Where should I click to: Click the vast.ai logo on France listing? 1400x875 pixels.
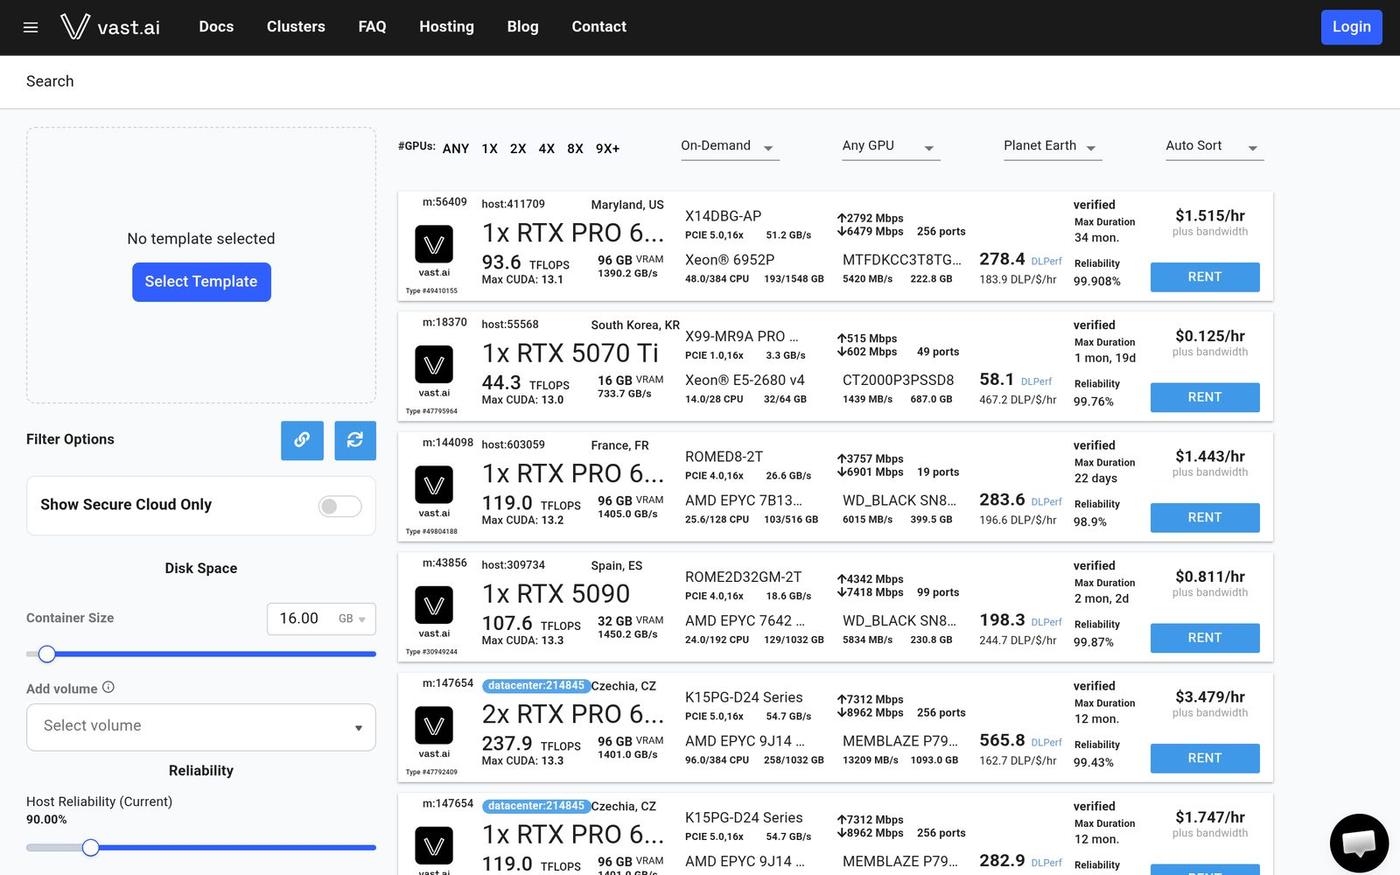[x=434, y=485]
